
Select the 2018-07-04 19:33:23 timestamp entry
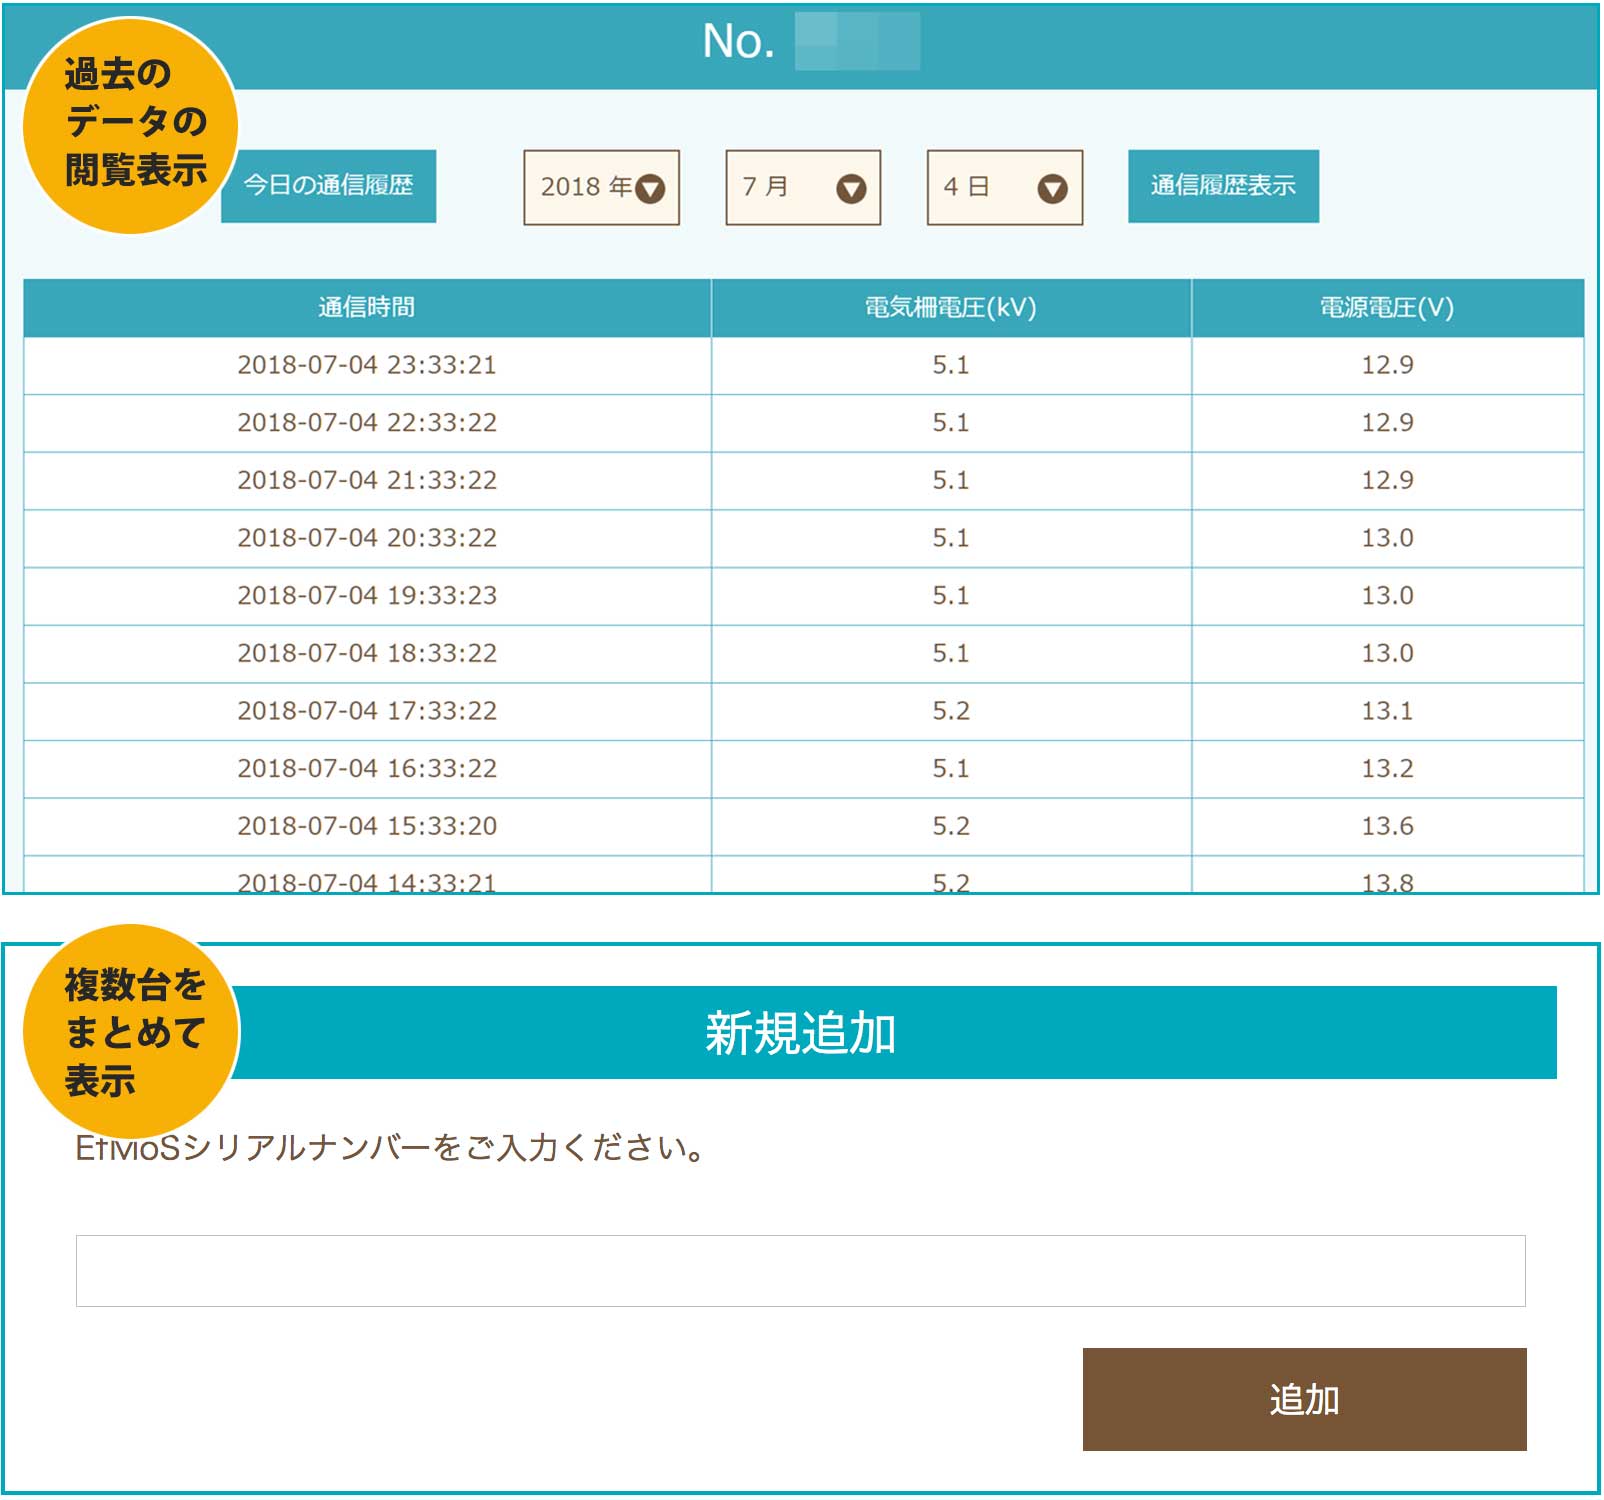367,596
